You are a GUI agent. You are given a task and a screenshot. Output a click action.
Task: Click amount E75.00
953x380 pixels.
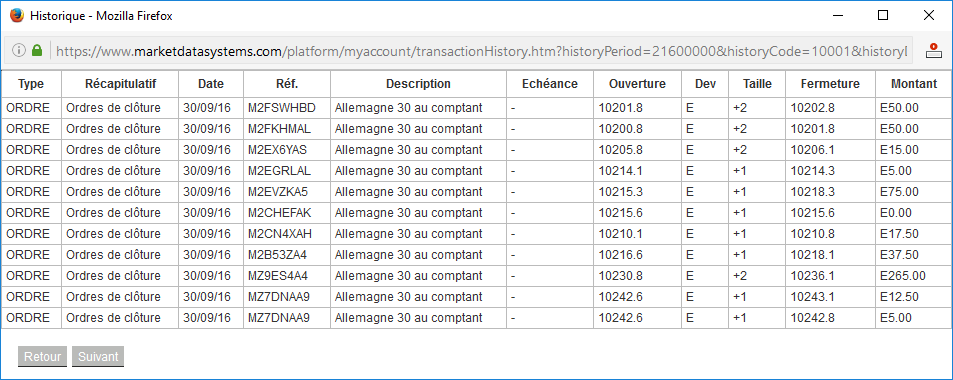pos(900,192)
